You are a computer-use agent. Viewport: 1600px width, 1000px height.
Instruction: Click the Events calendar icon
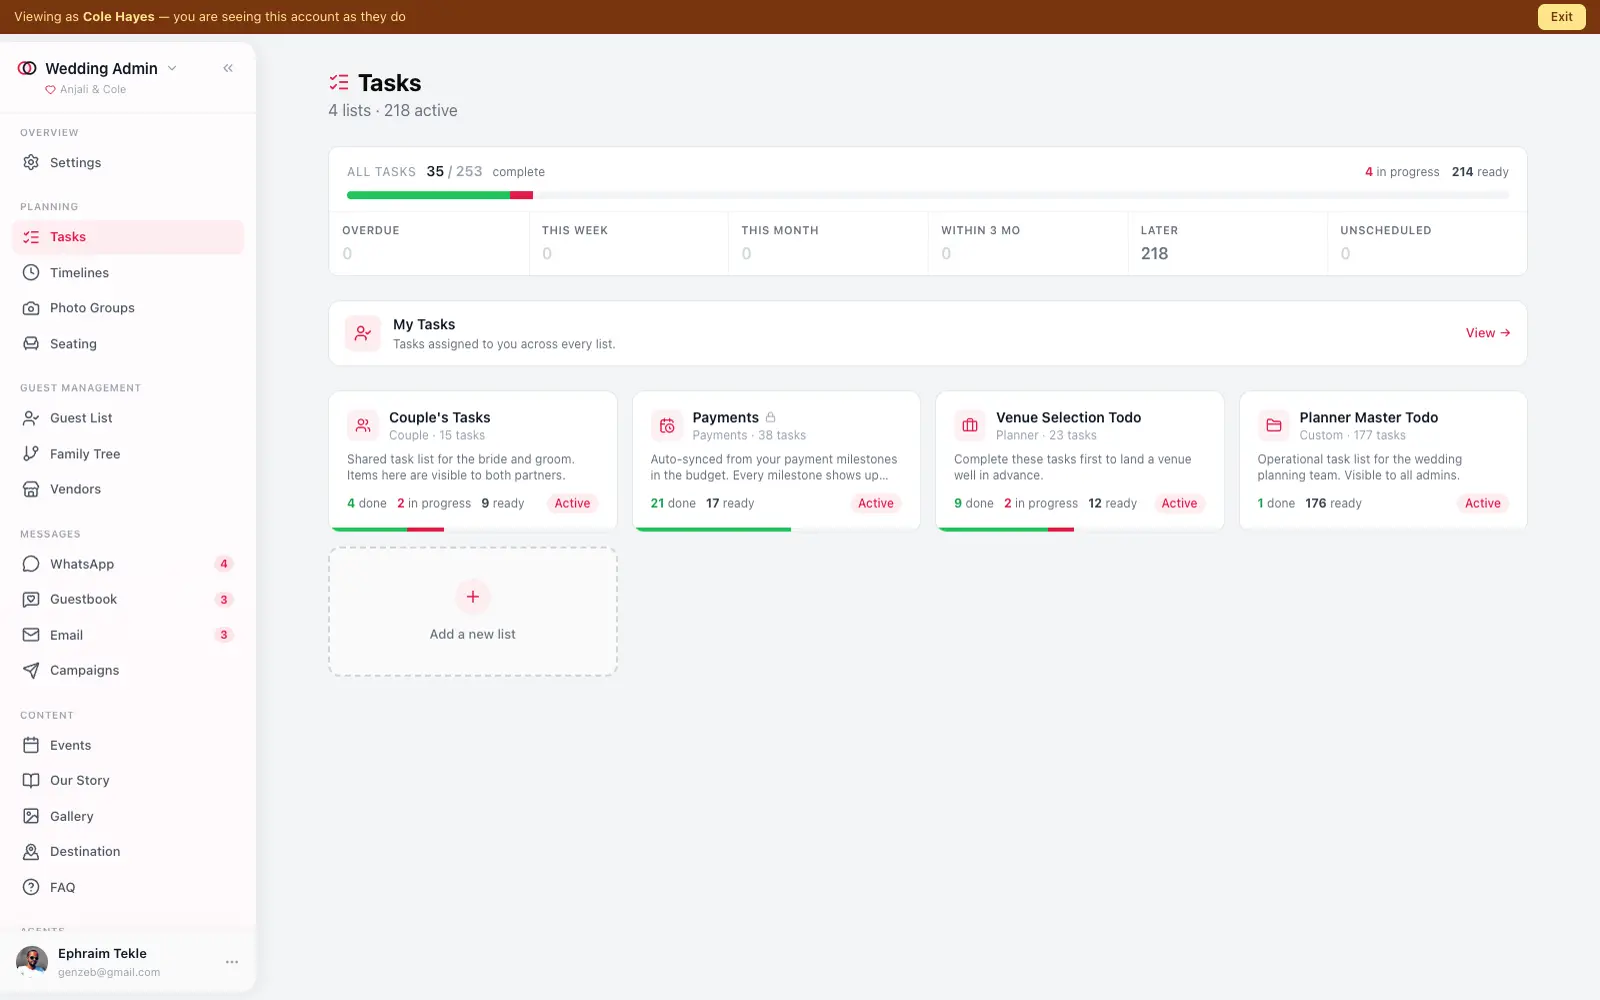coord(31,745)
